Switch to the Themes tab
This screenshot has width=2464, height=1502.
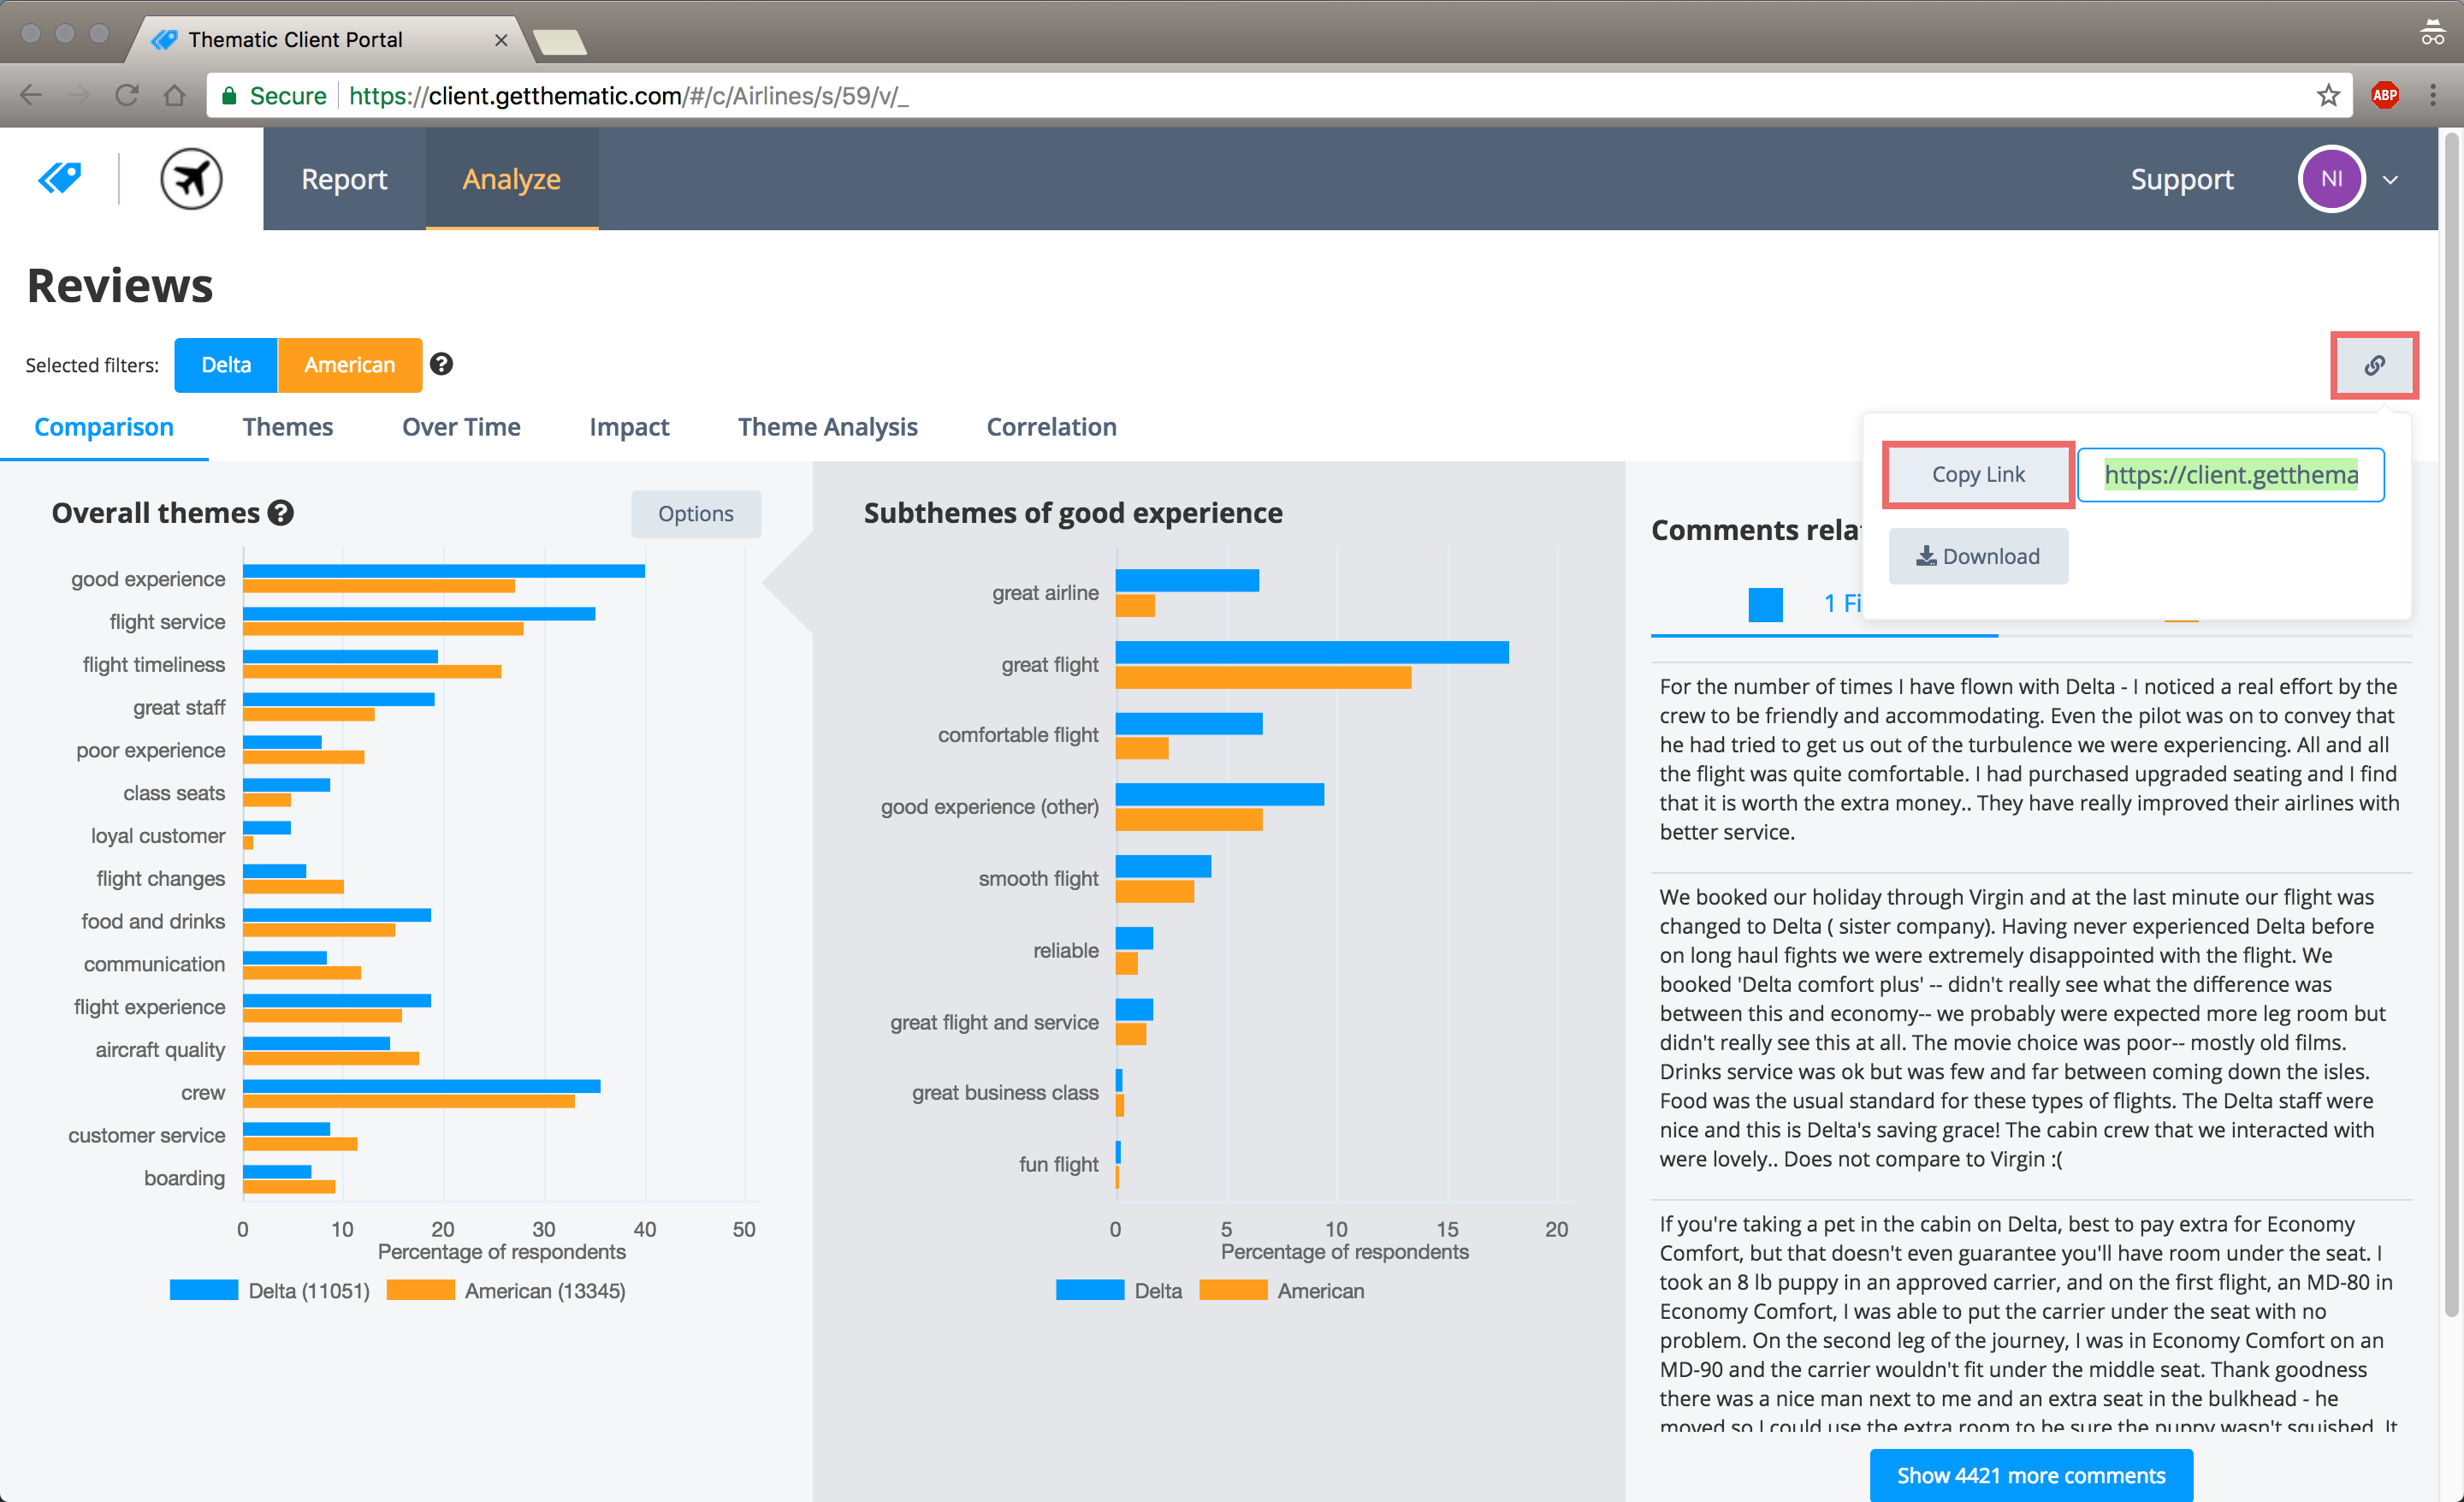287,427
